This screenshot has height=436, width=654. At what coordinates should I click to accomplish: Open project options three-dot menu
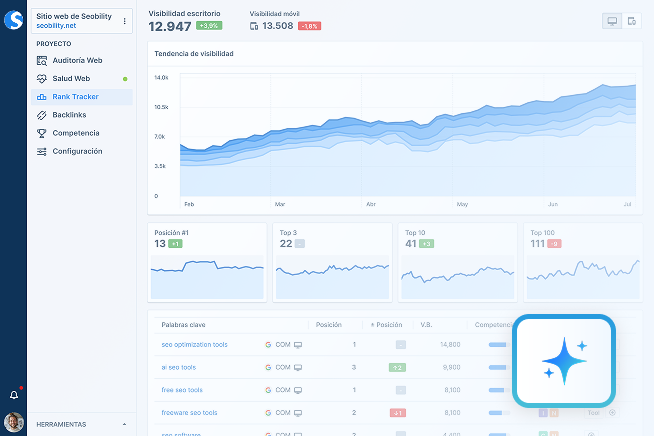pos(124,21)
